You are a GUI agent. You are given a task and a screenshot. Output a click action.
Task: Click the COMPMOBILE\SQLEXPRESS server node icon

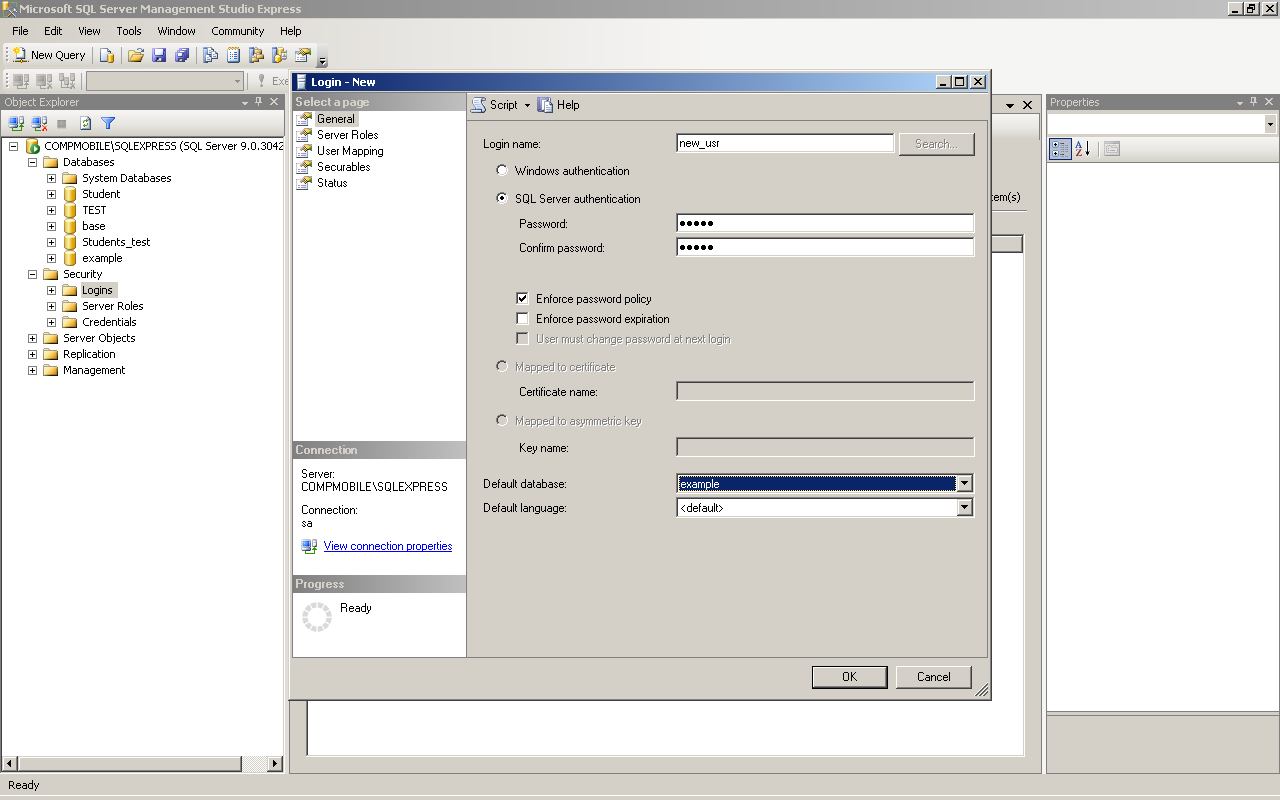(x=33, y=146)
